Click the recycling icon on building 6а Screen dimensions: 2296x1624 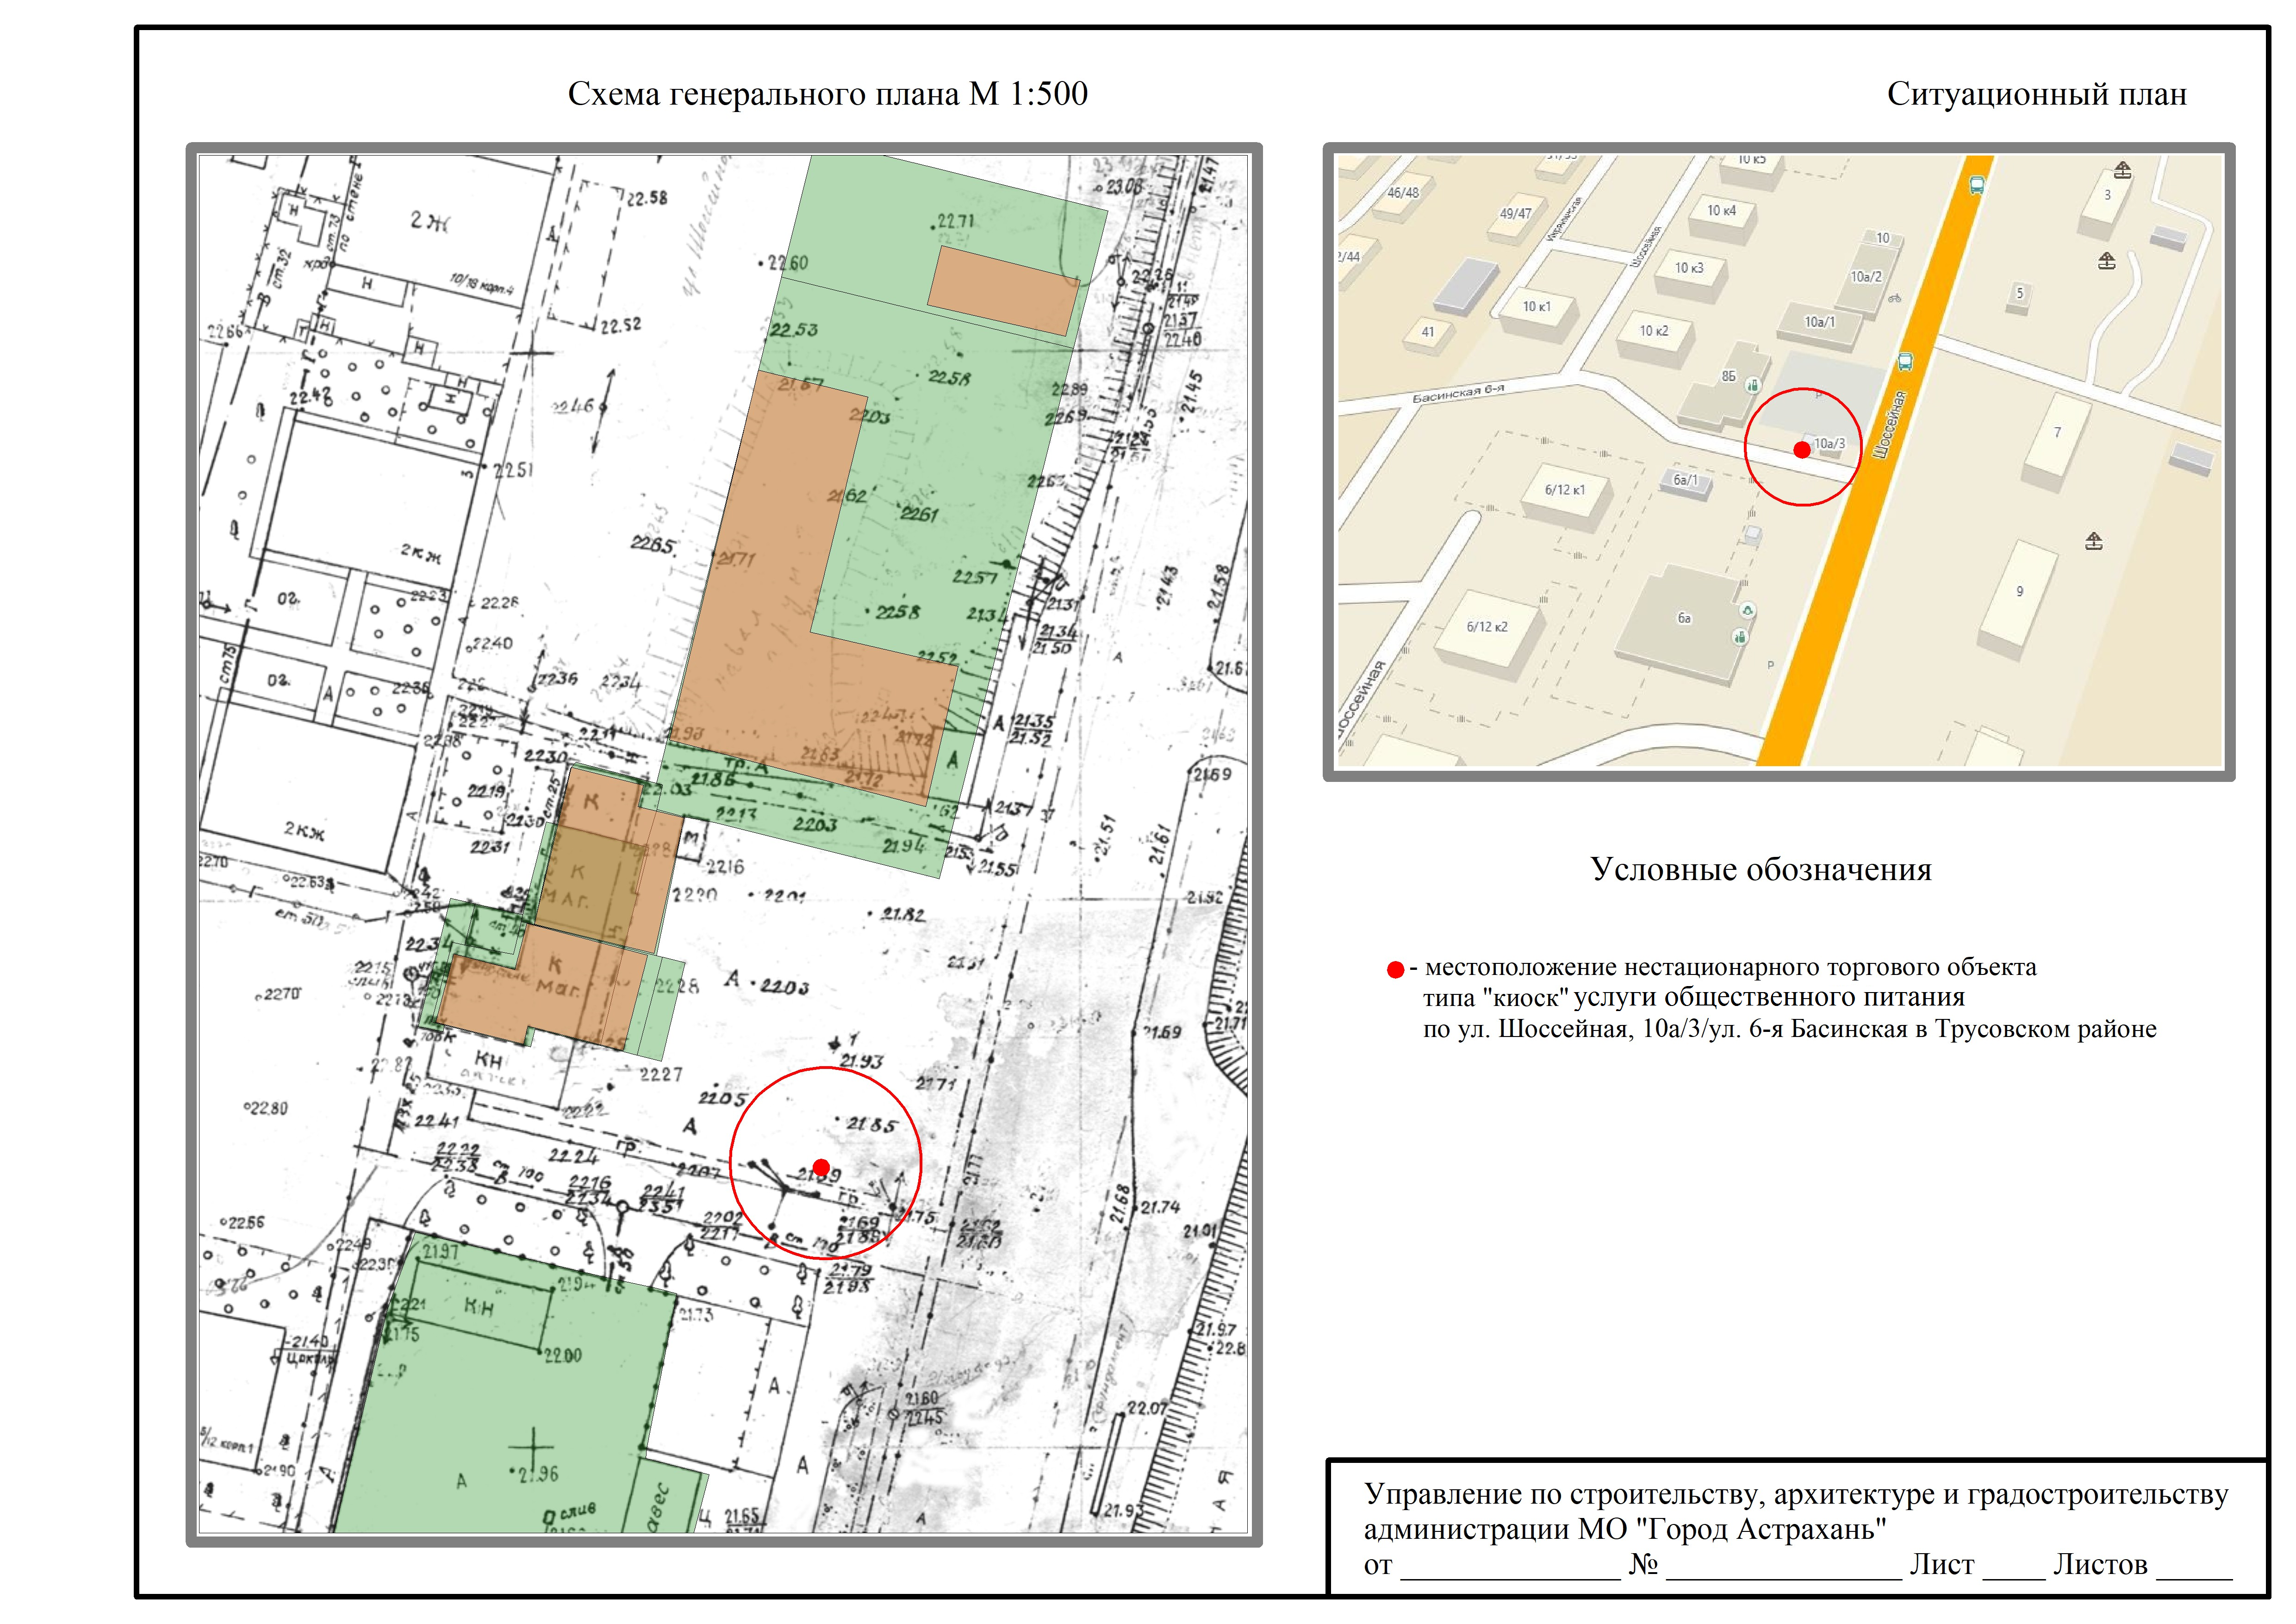coord(1748,610)
